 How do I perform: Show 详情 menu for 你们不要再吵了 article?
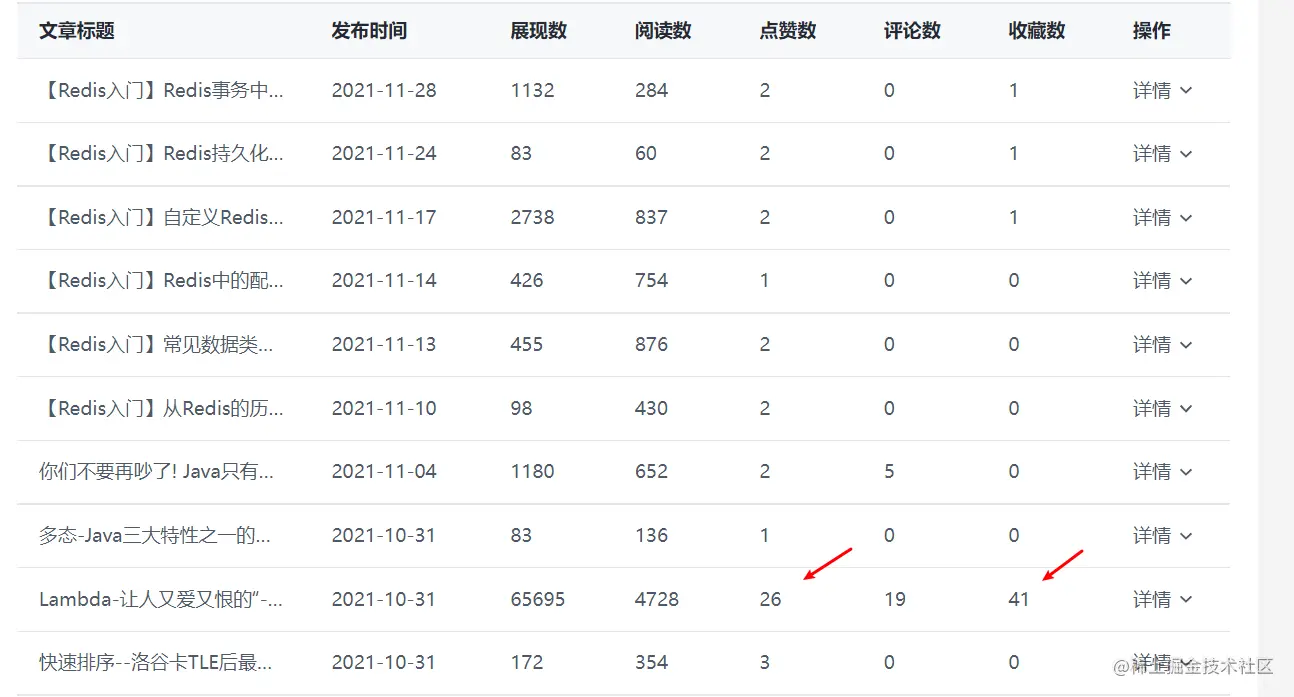tap(1162, 471)
